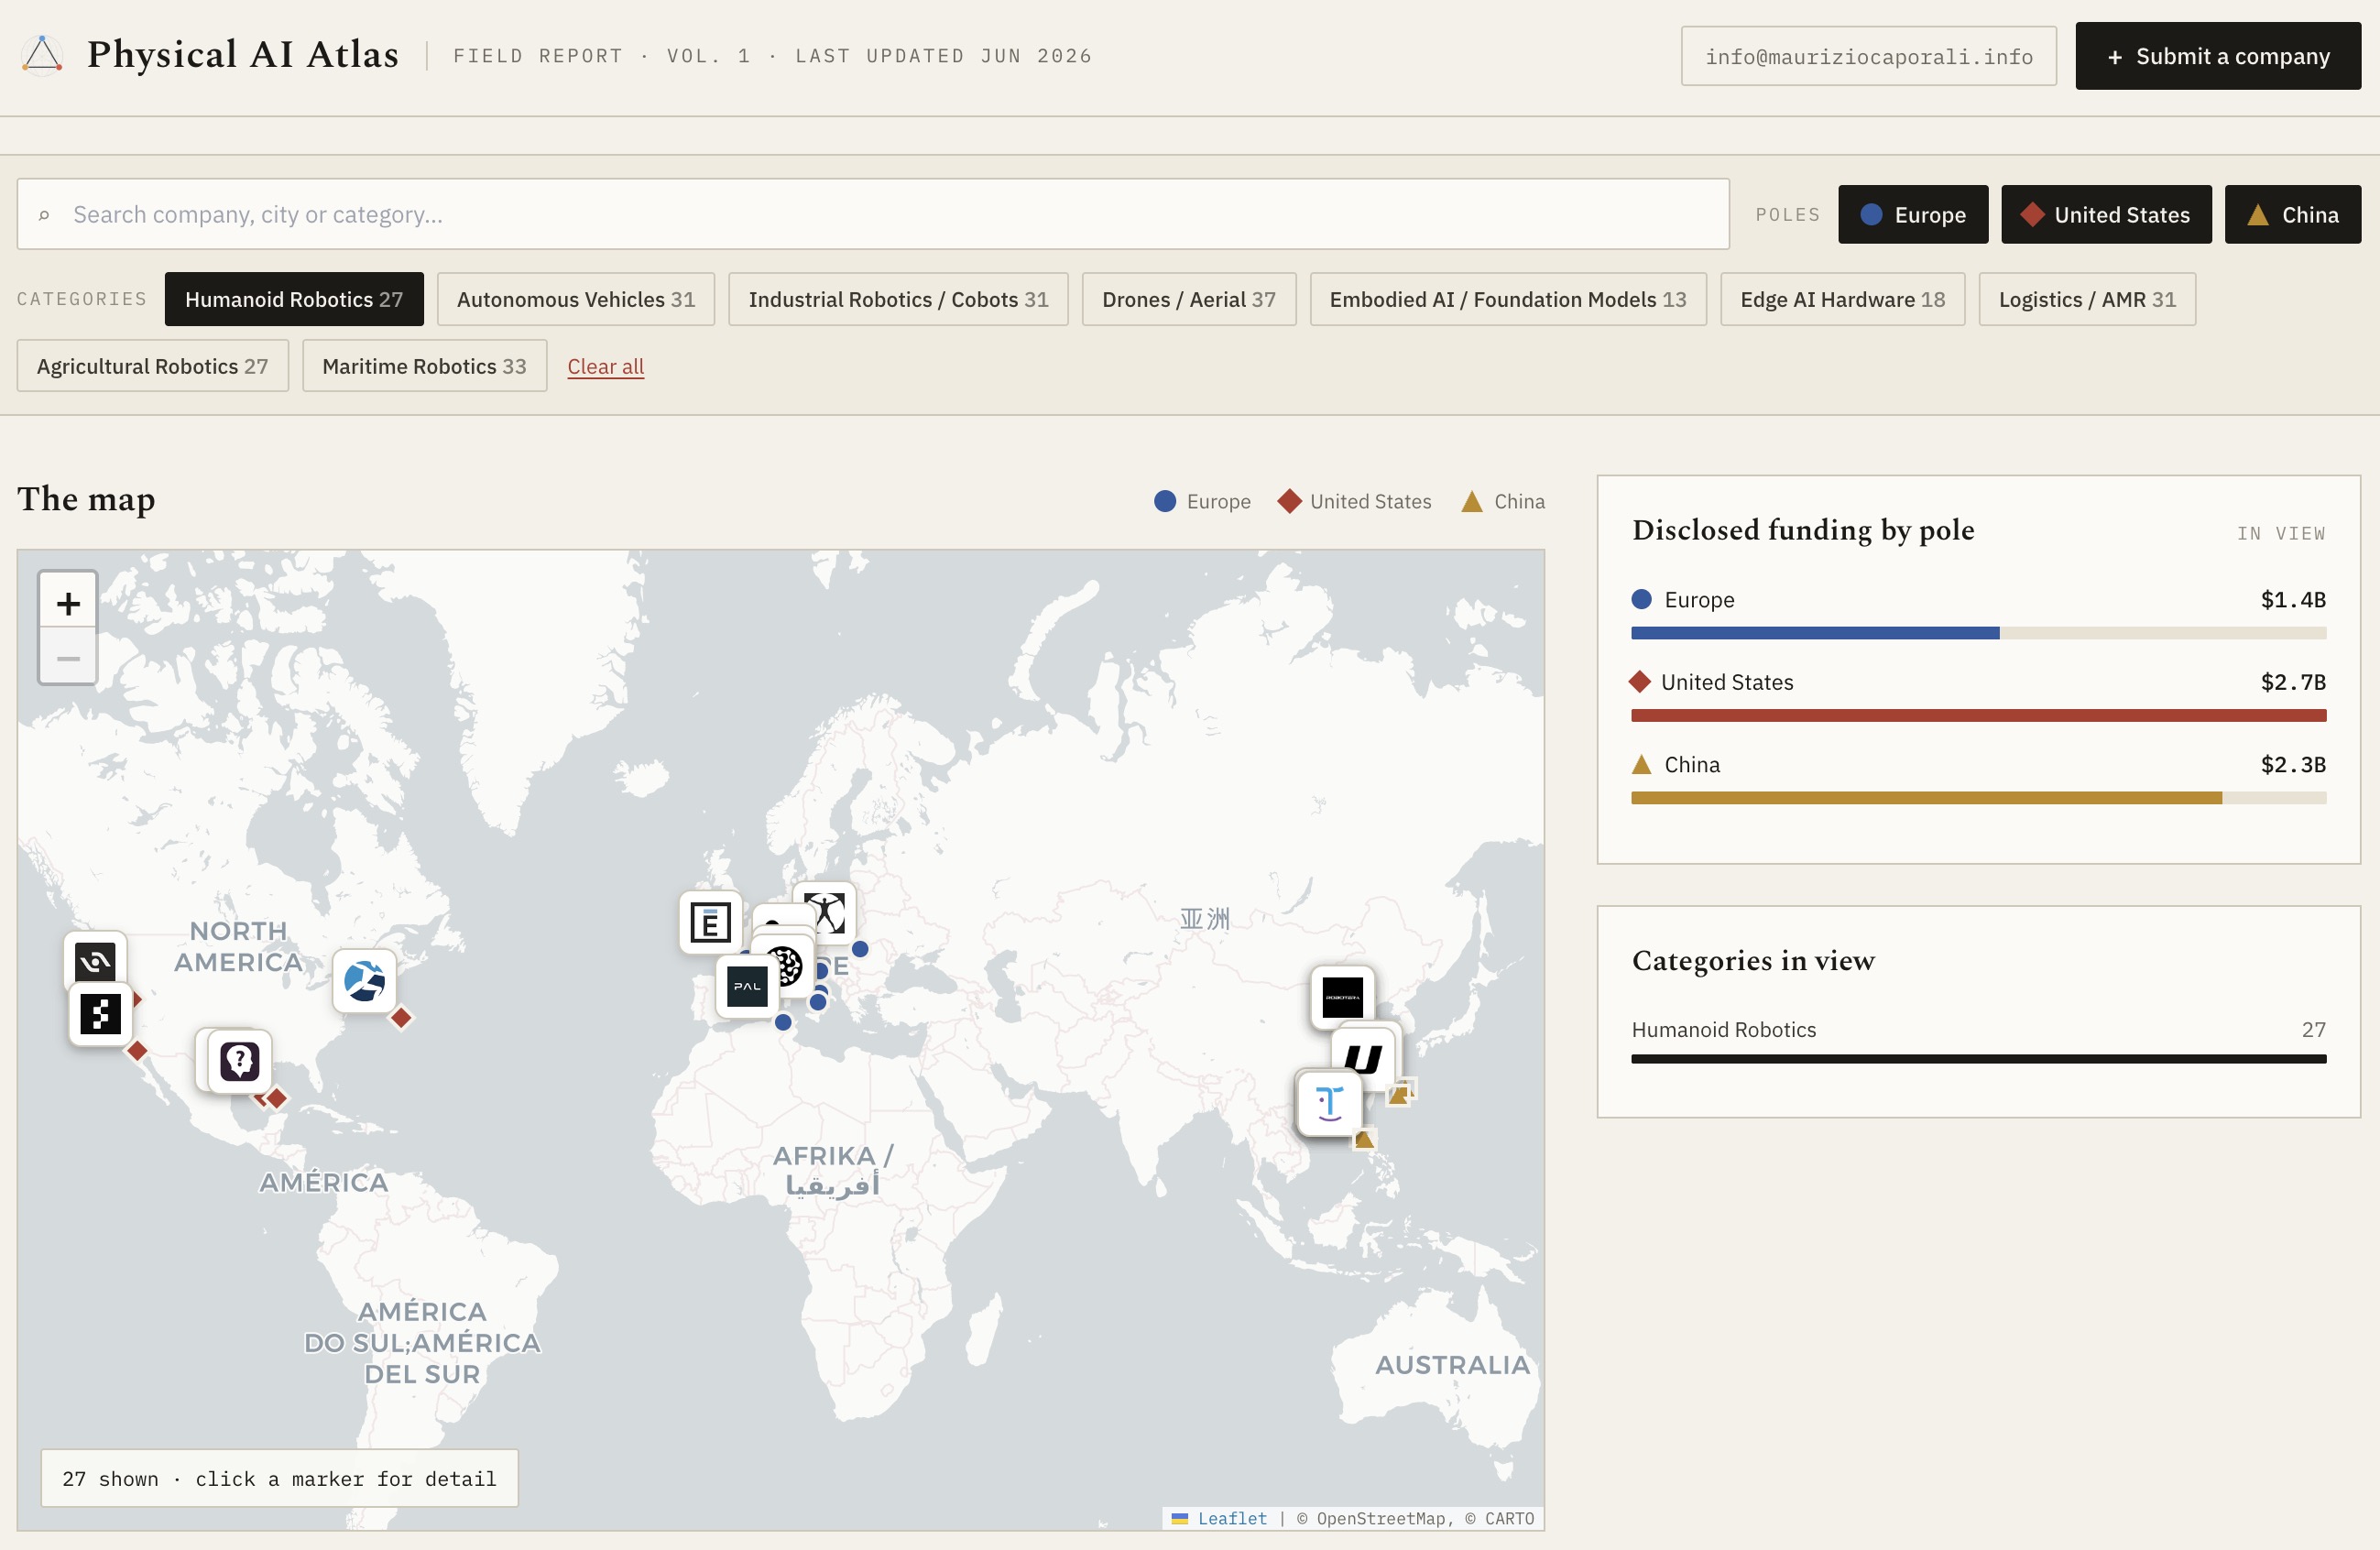Viewport: 2380px width, 1550px height.
Task: Filter by Logistics / AMR category
Action: [x=2087, y=299]
